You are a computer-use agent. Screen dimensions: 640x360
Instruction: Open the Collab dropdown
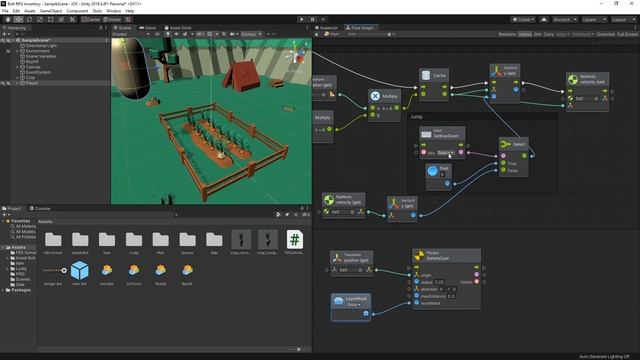523,19
